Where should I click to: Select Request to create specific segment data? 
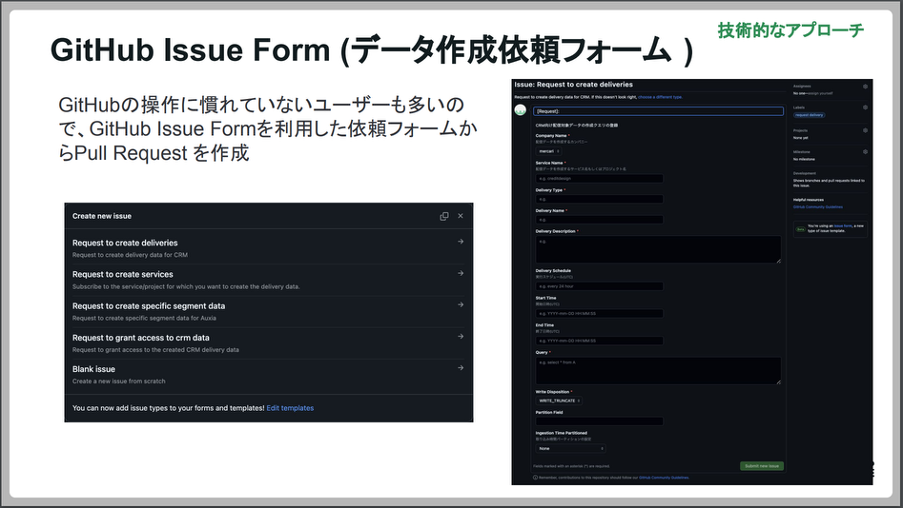148,306
